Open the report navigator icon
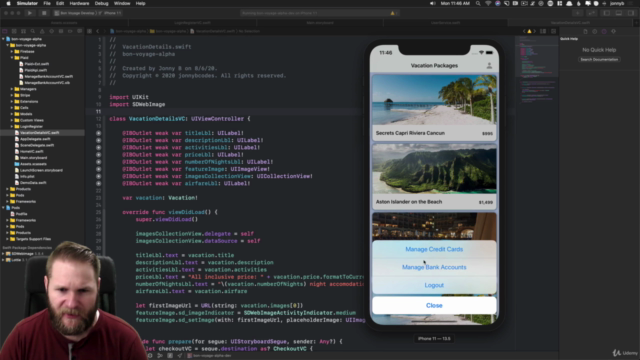640x360 pixels. 80,31
